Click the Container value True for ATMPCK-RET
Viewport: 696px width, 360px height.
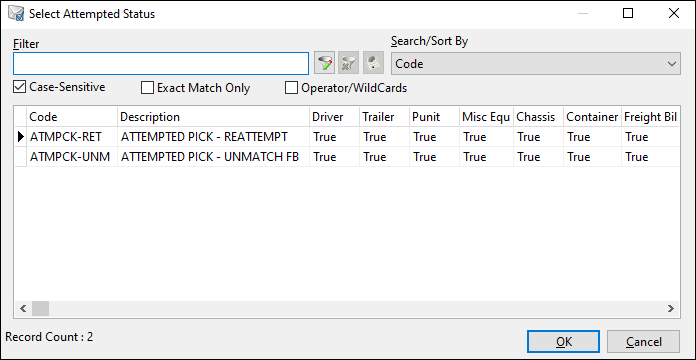[x=593, y=137]
